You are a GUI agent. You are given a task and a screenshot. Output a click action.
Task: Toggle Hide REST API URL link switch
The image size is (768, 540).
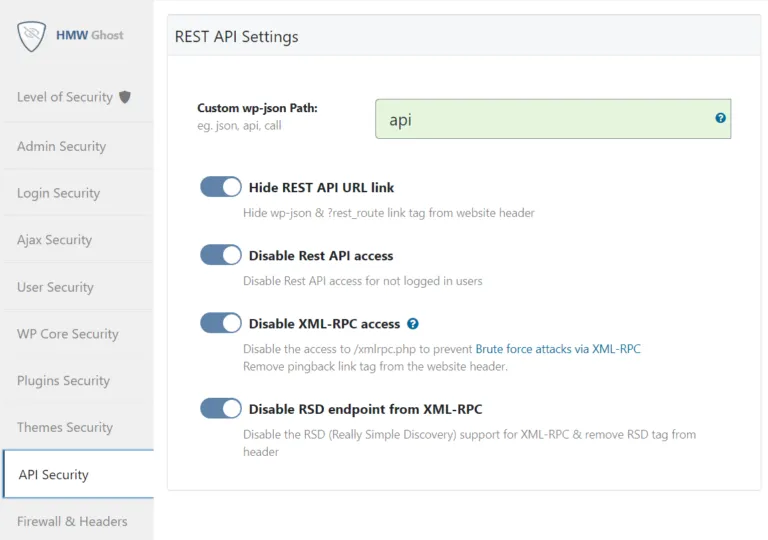(221, 187)
